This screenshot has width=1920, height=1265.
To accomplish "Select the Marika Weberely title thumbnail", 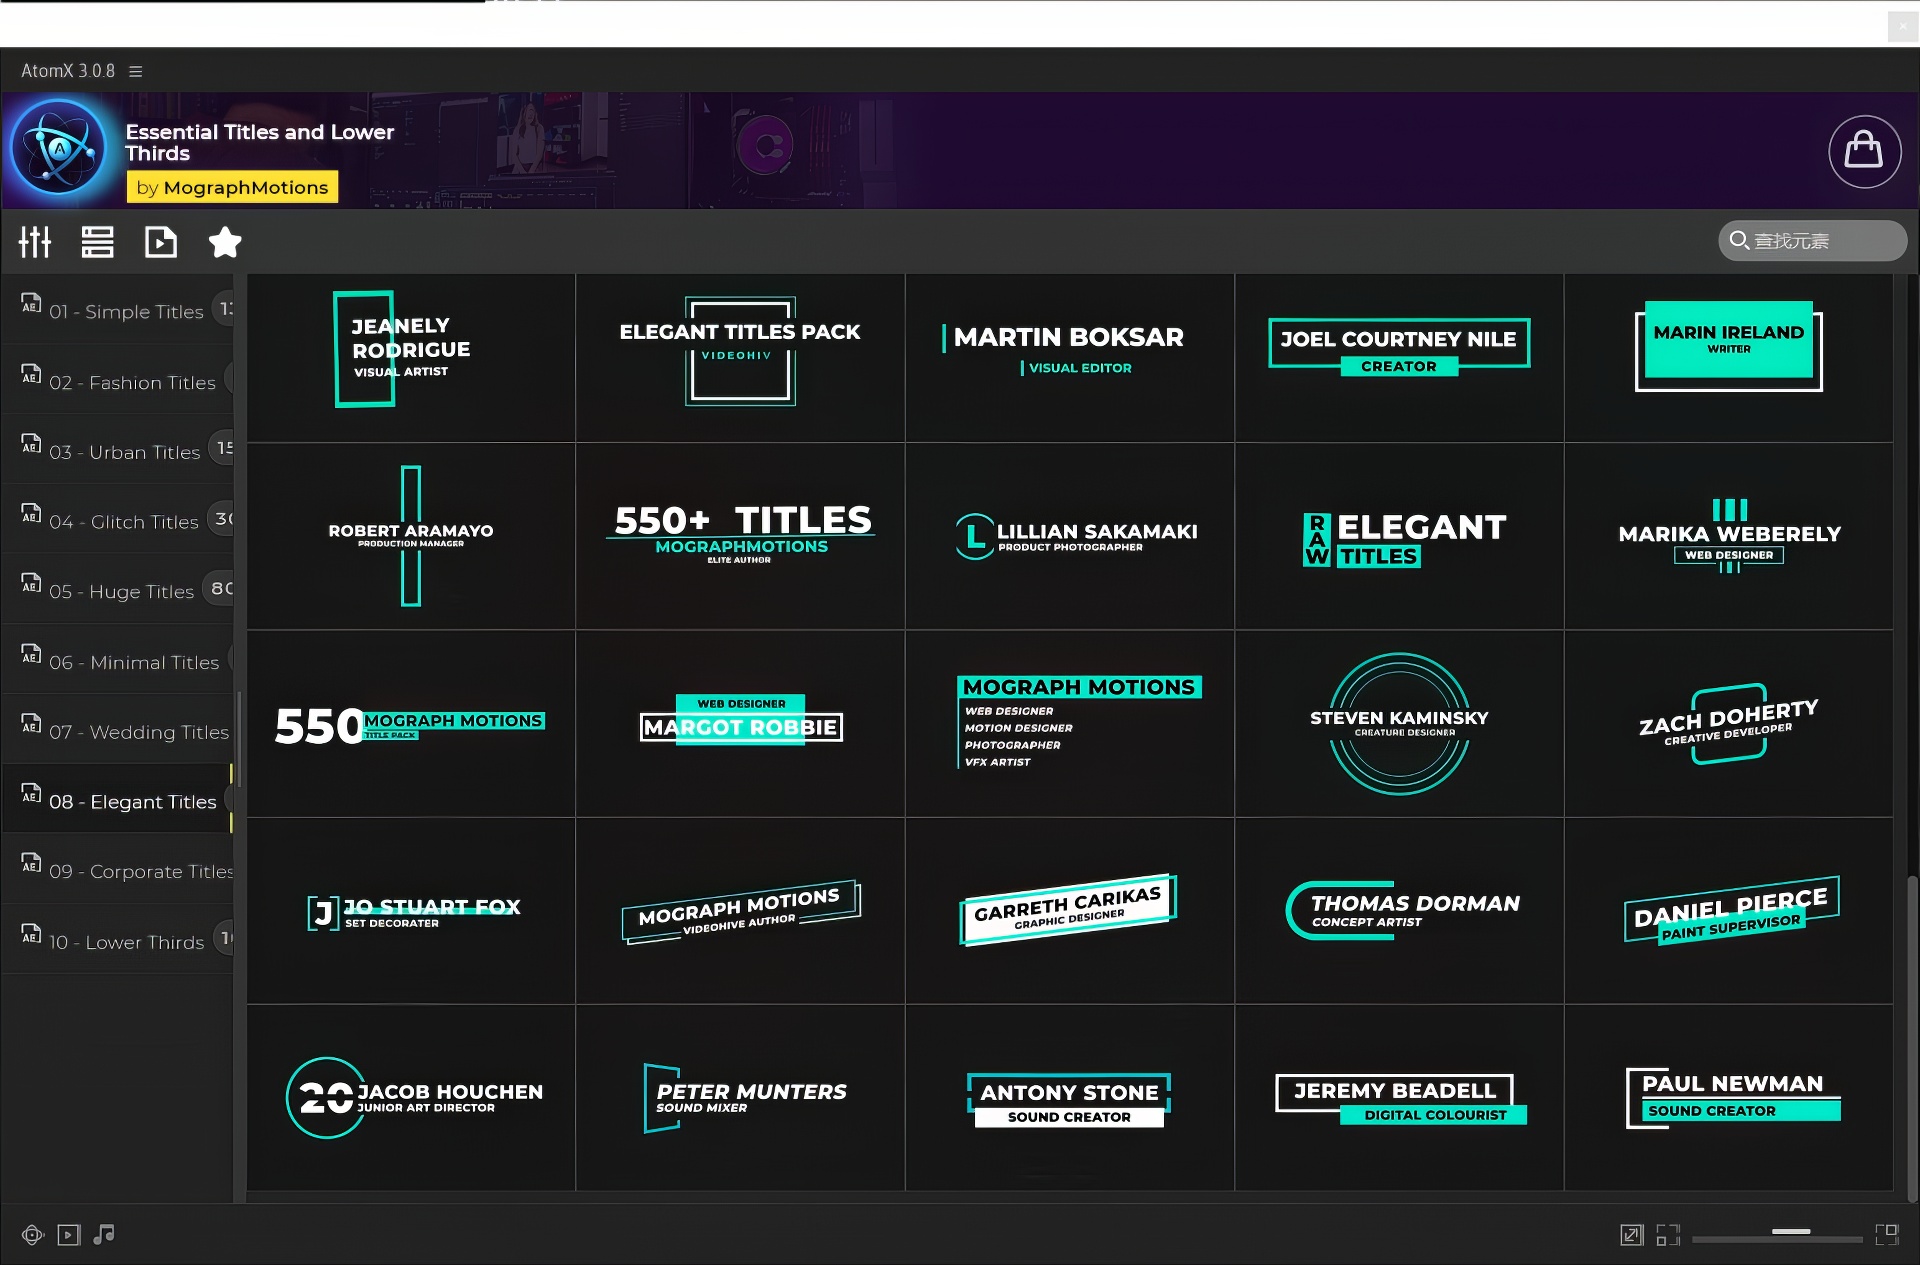I will click(1729, 536).
